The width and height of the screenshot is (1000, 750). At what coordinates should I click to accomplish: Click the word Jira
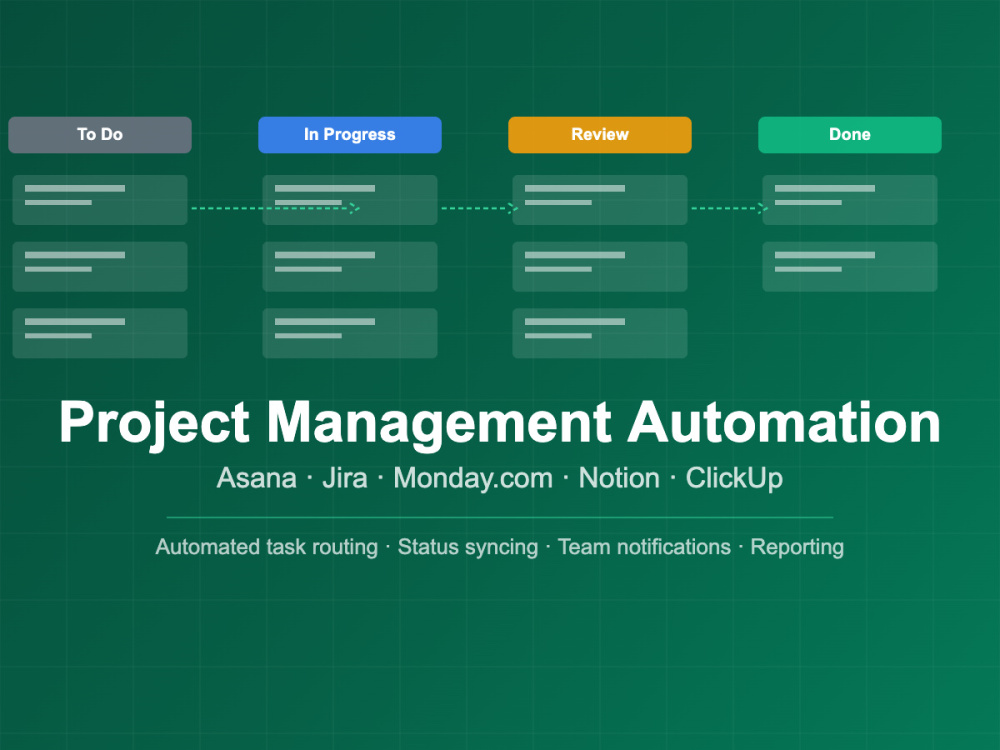tap(345, 478)
